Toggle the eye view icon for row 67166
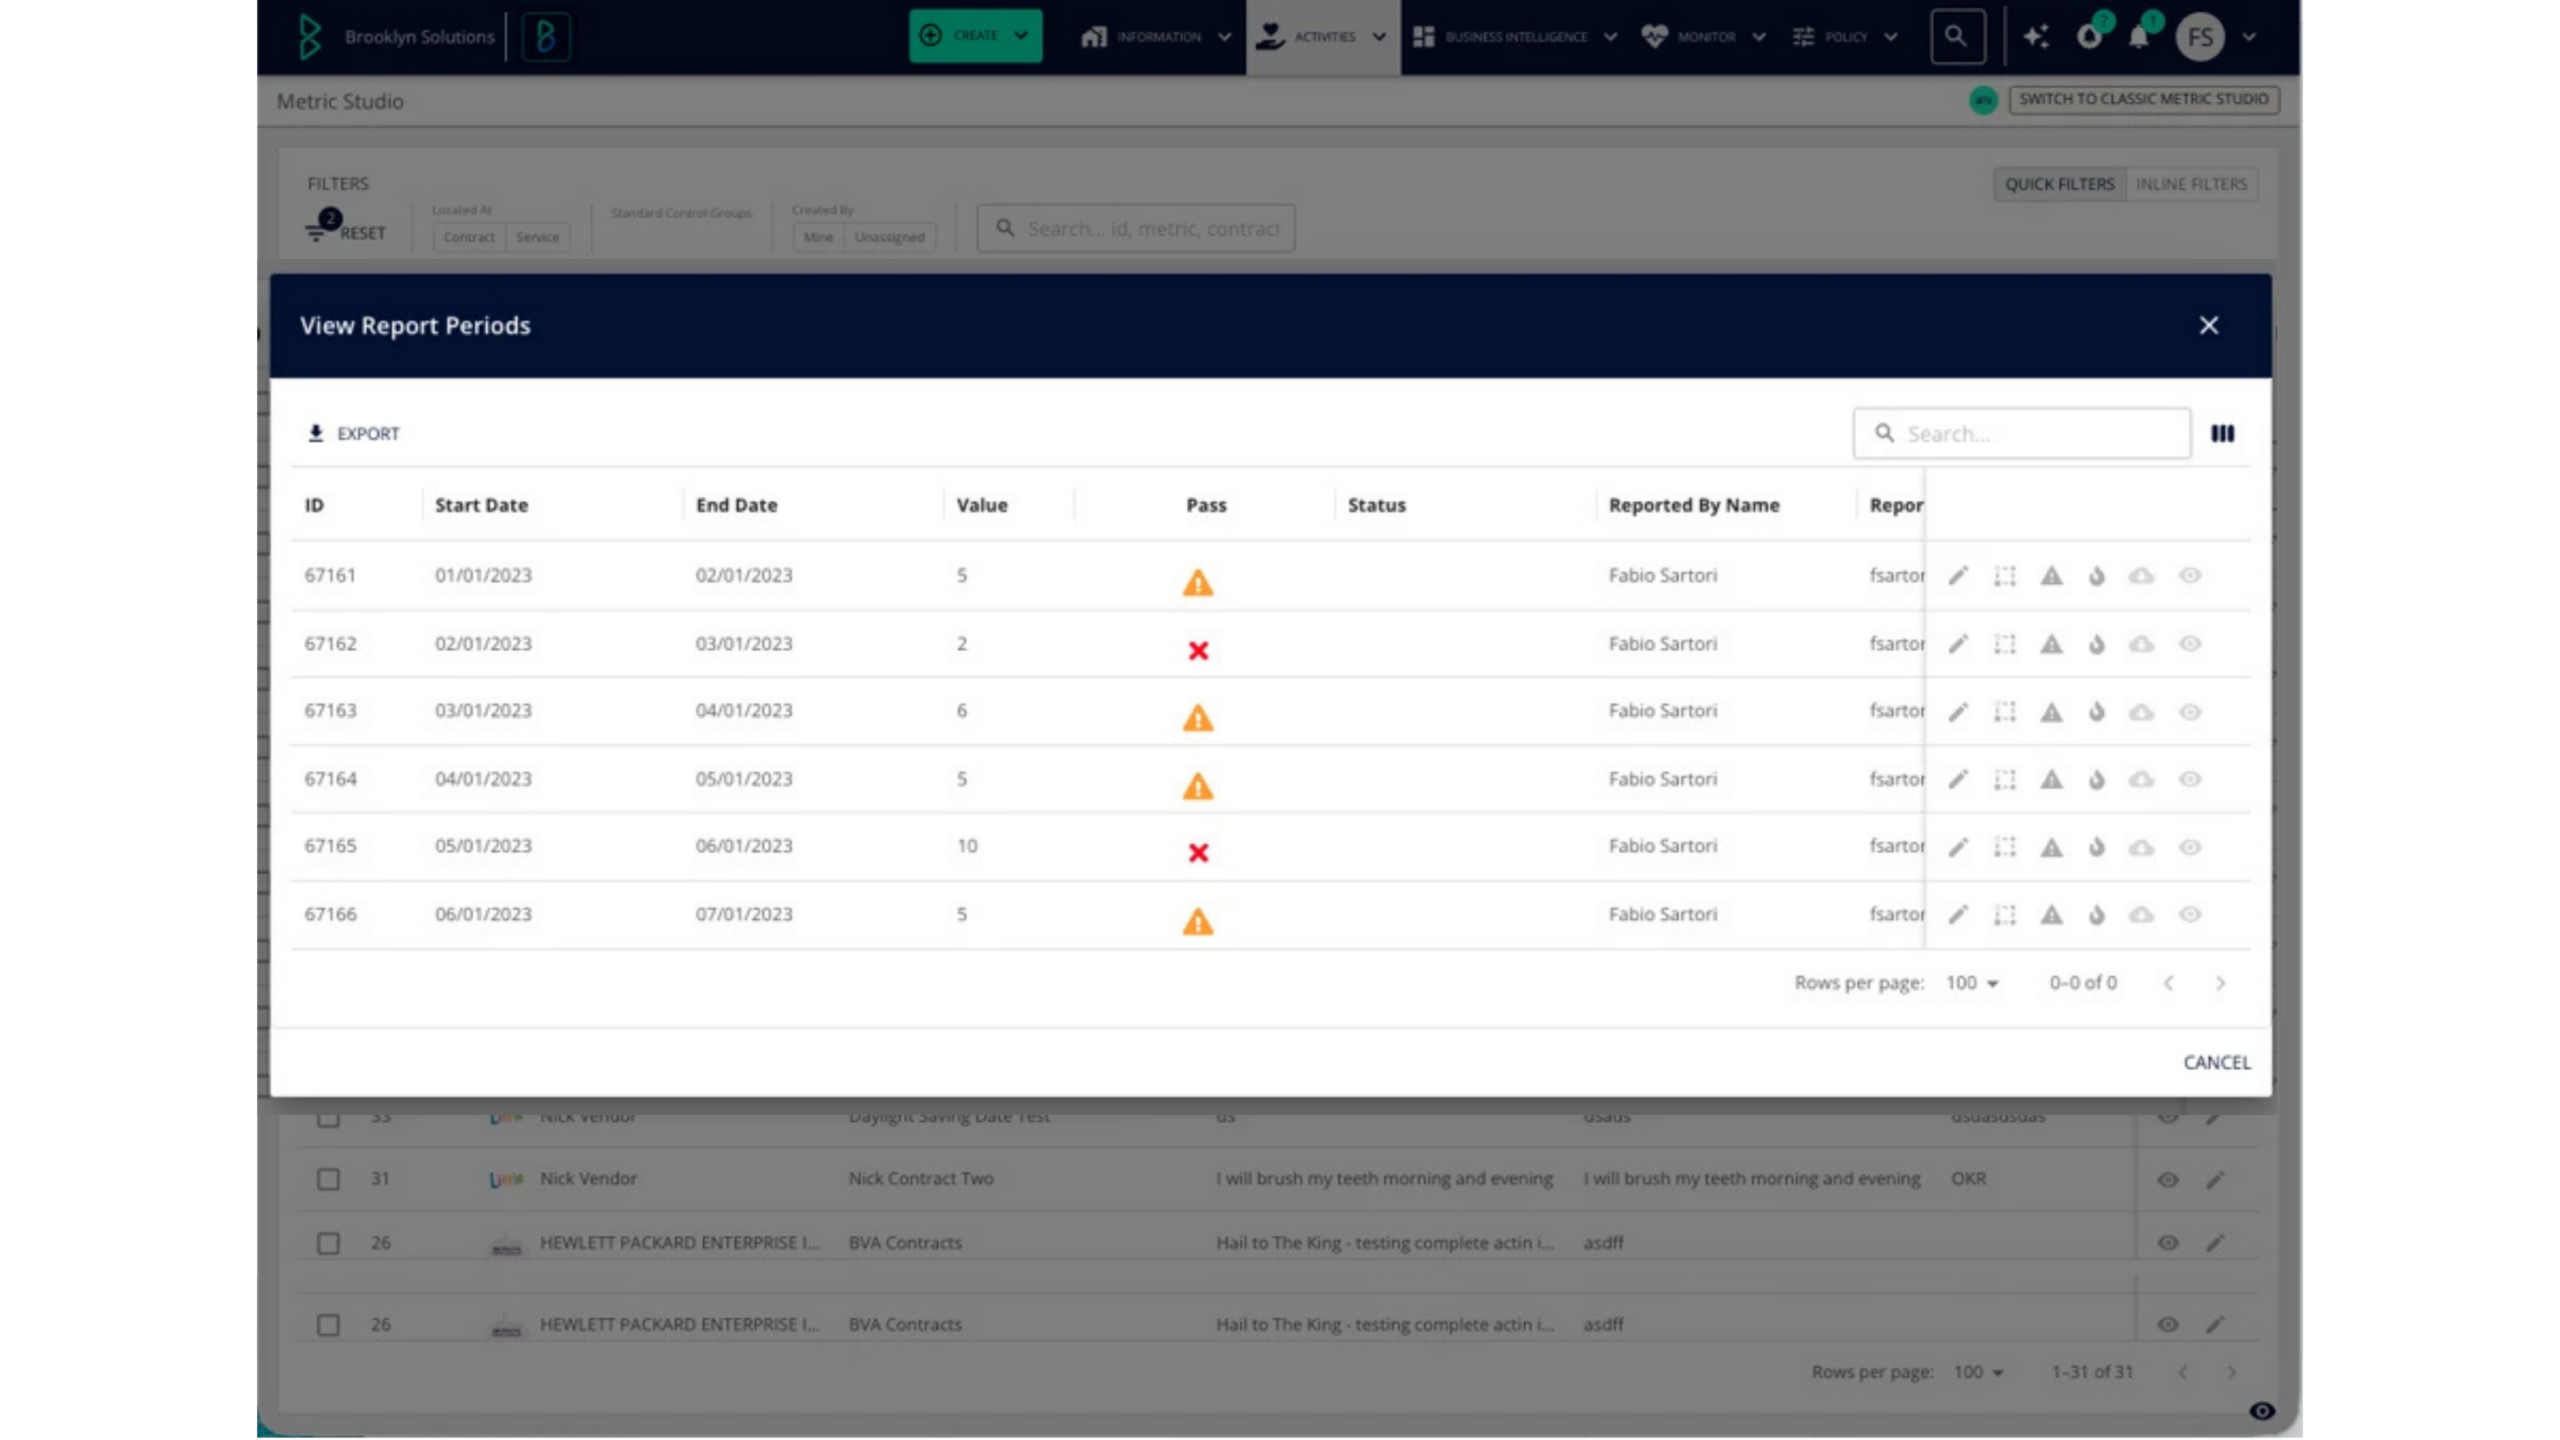This screenshot has width=2560, height=1440. [2189, 914]
